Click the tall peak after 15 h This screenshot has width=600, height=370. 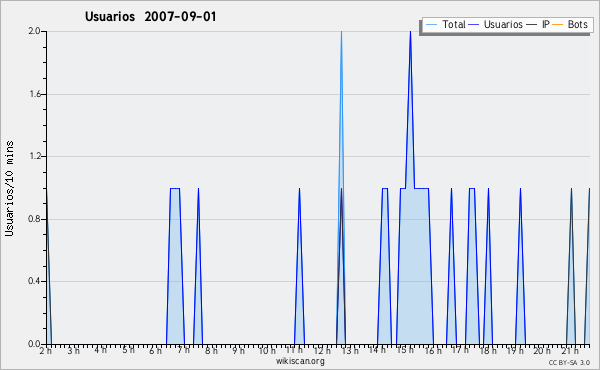pyautogui.click(x=410, y=111)
